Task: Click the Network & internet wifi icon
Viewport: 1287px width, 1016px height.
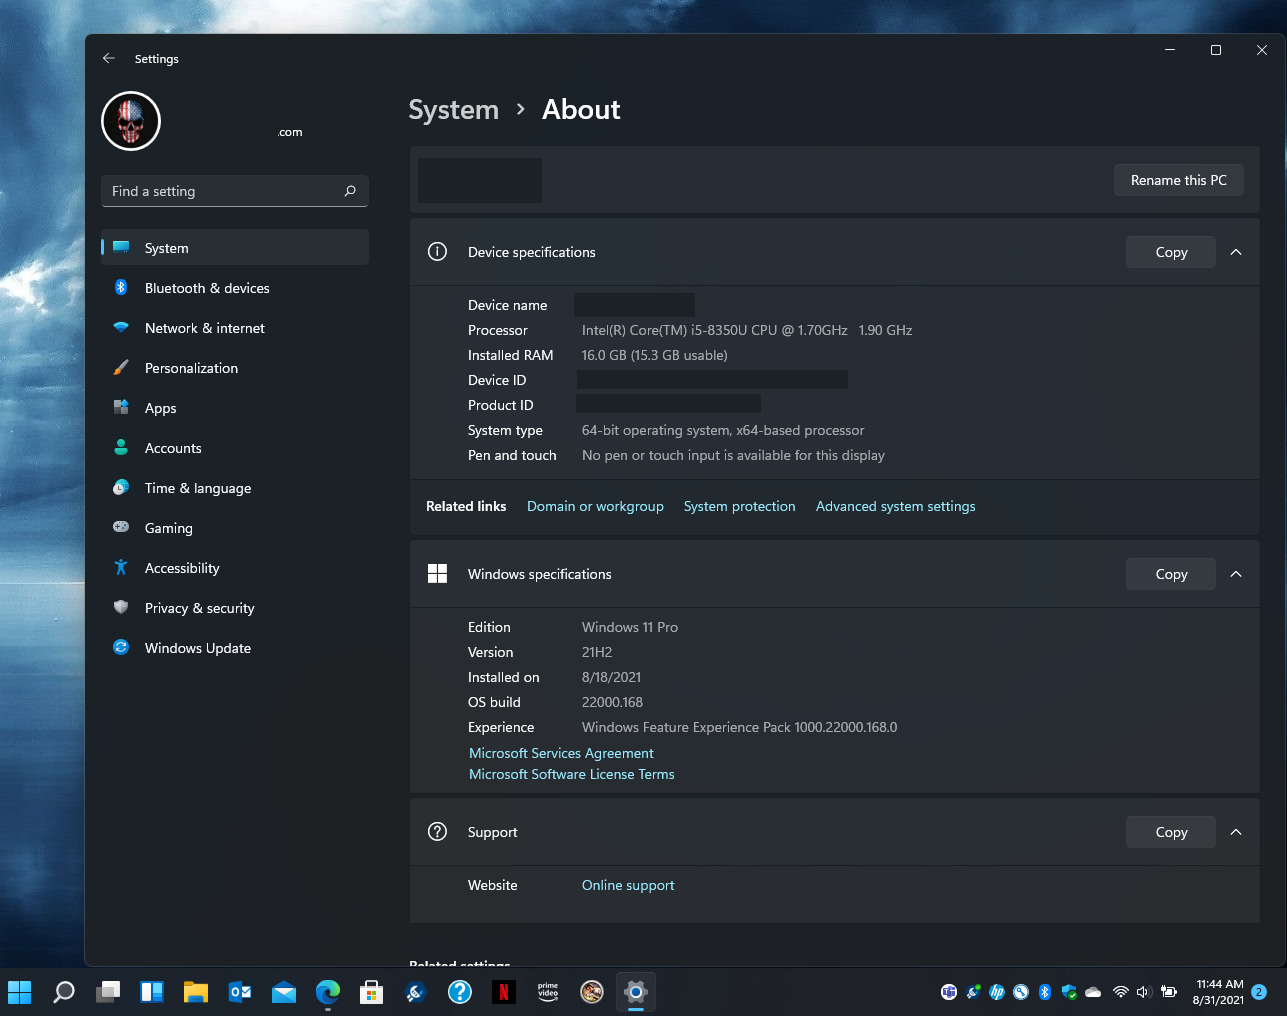Action: 121,328
